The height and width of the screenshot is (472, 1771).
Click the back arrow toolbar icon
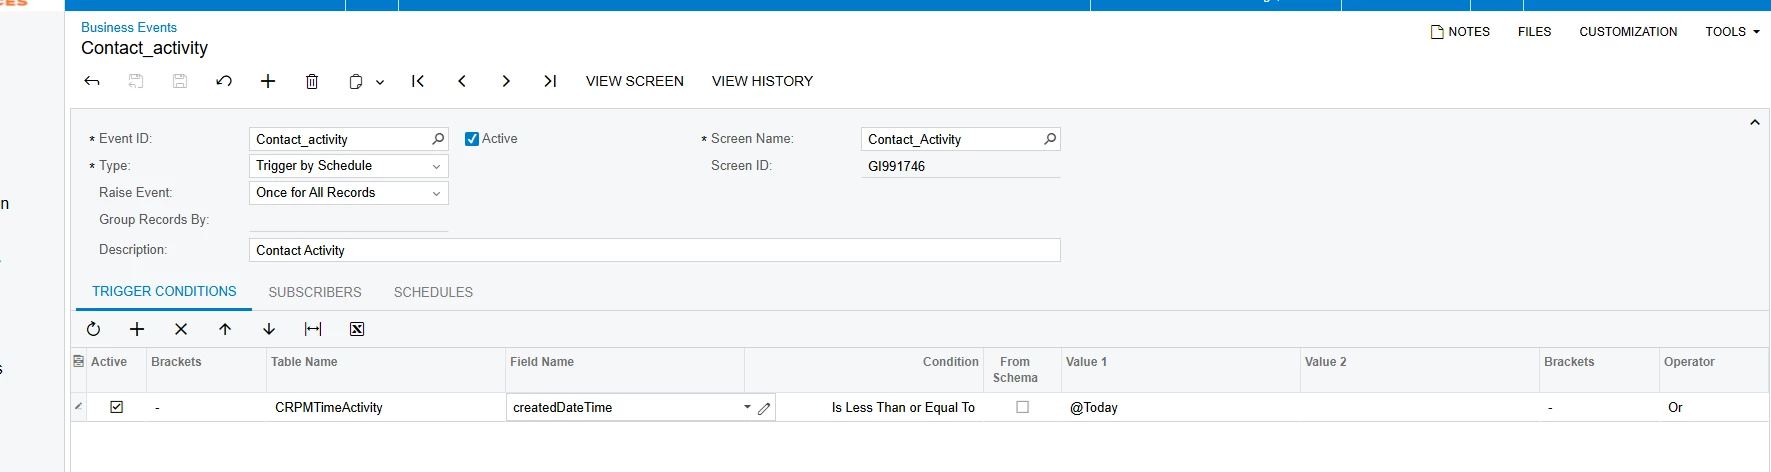tap(92, 81)
